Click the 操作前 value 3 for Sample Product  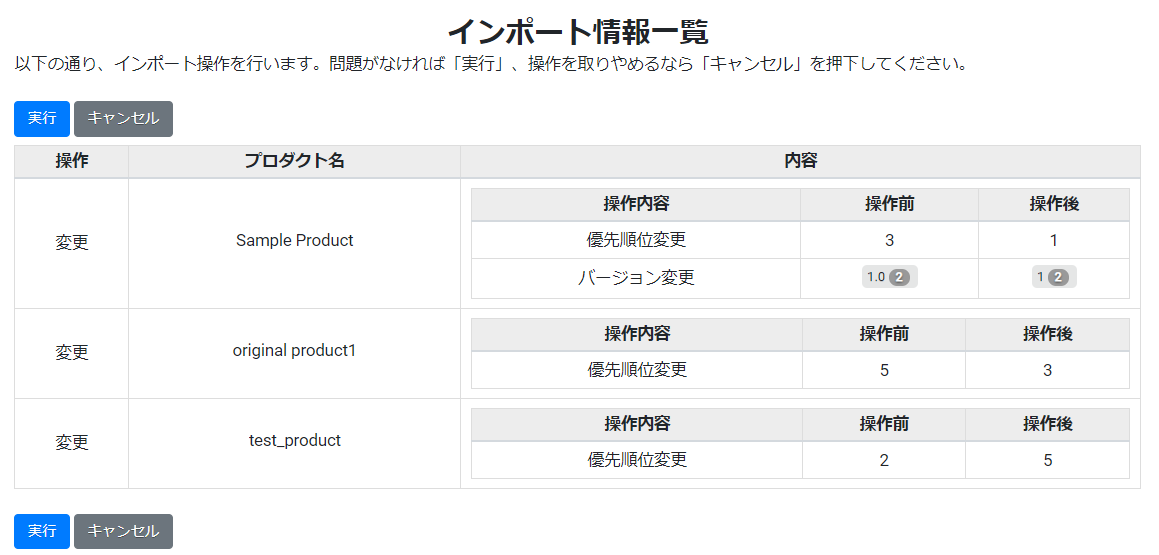click(x=889, y=240)
